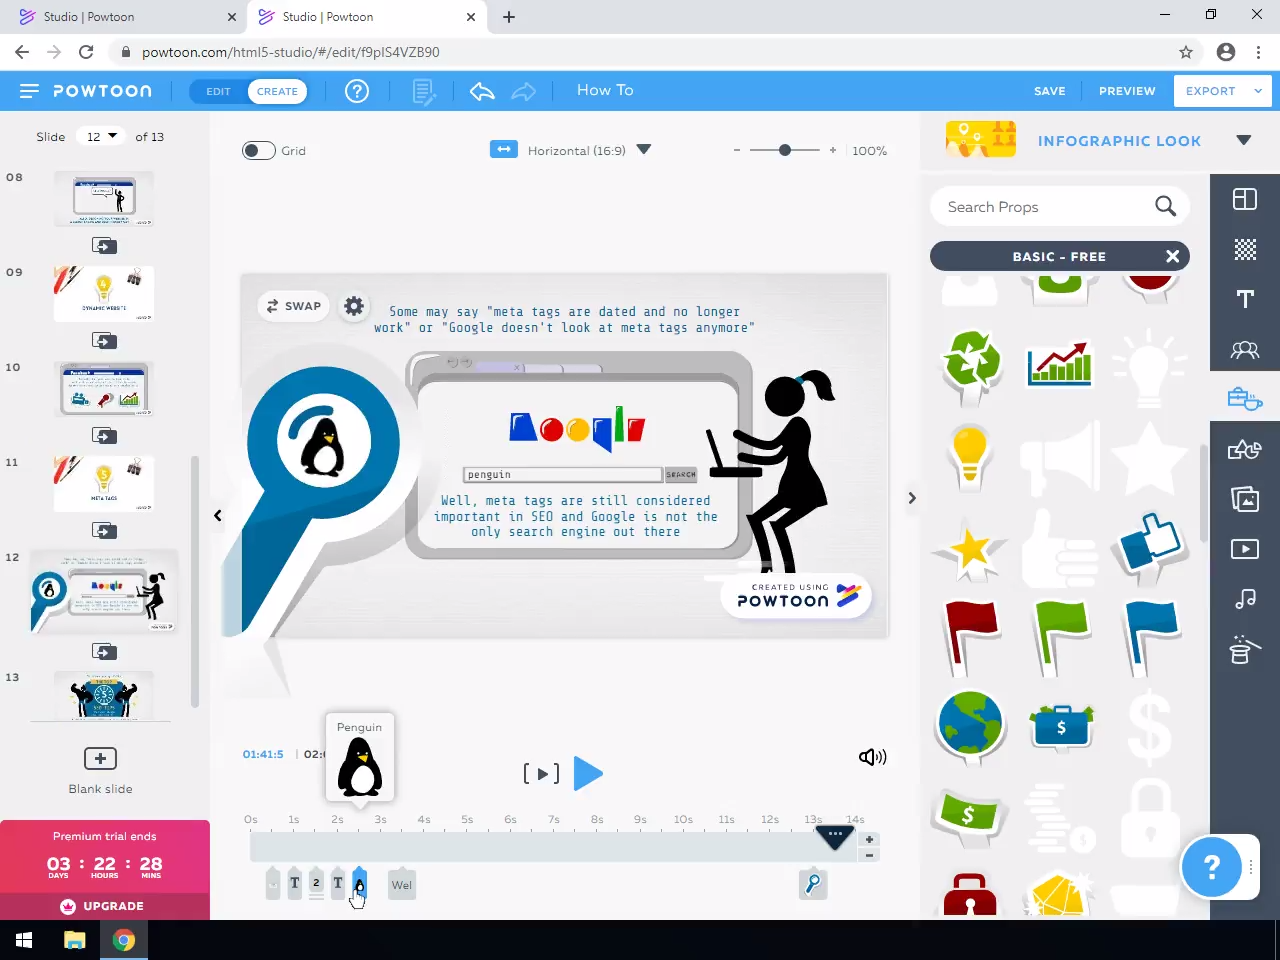Expand the Infographic Look style dropdown

tap(1243, 140)
